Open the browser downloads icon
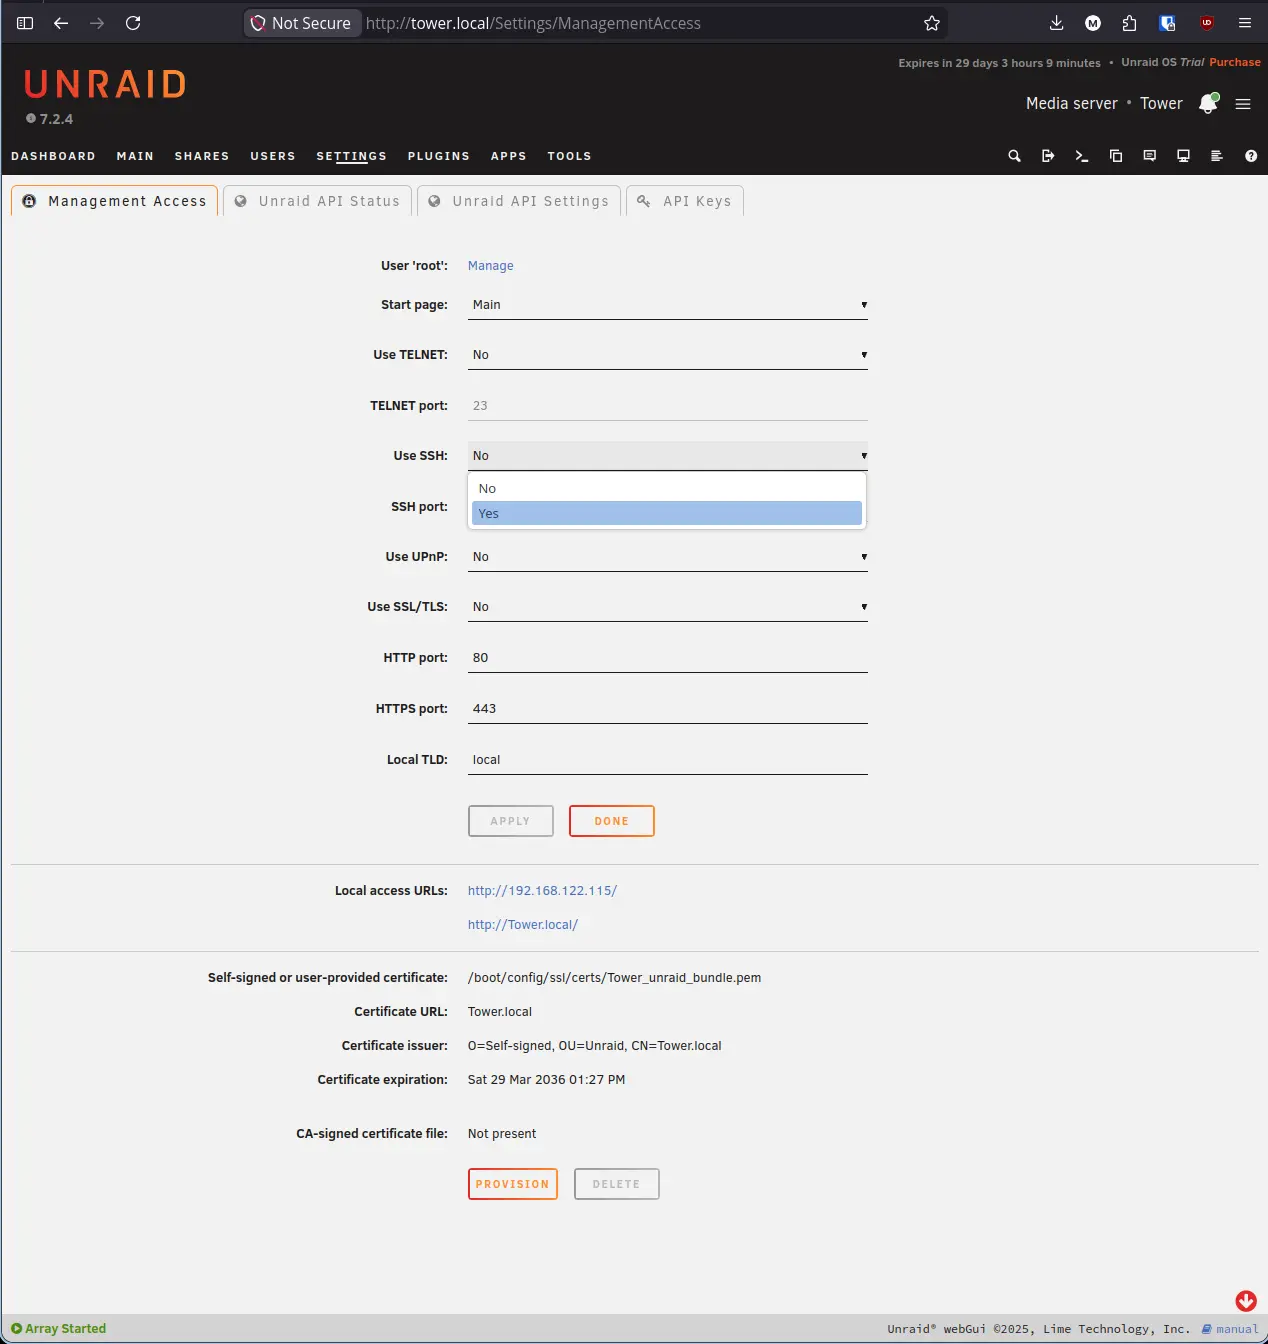Viewport: 1268px width, 1344px height. (1056, 23)
